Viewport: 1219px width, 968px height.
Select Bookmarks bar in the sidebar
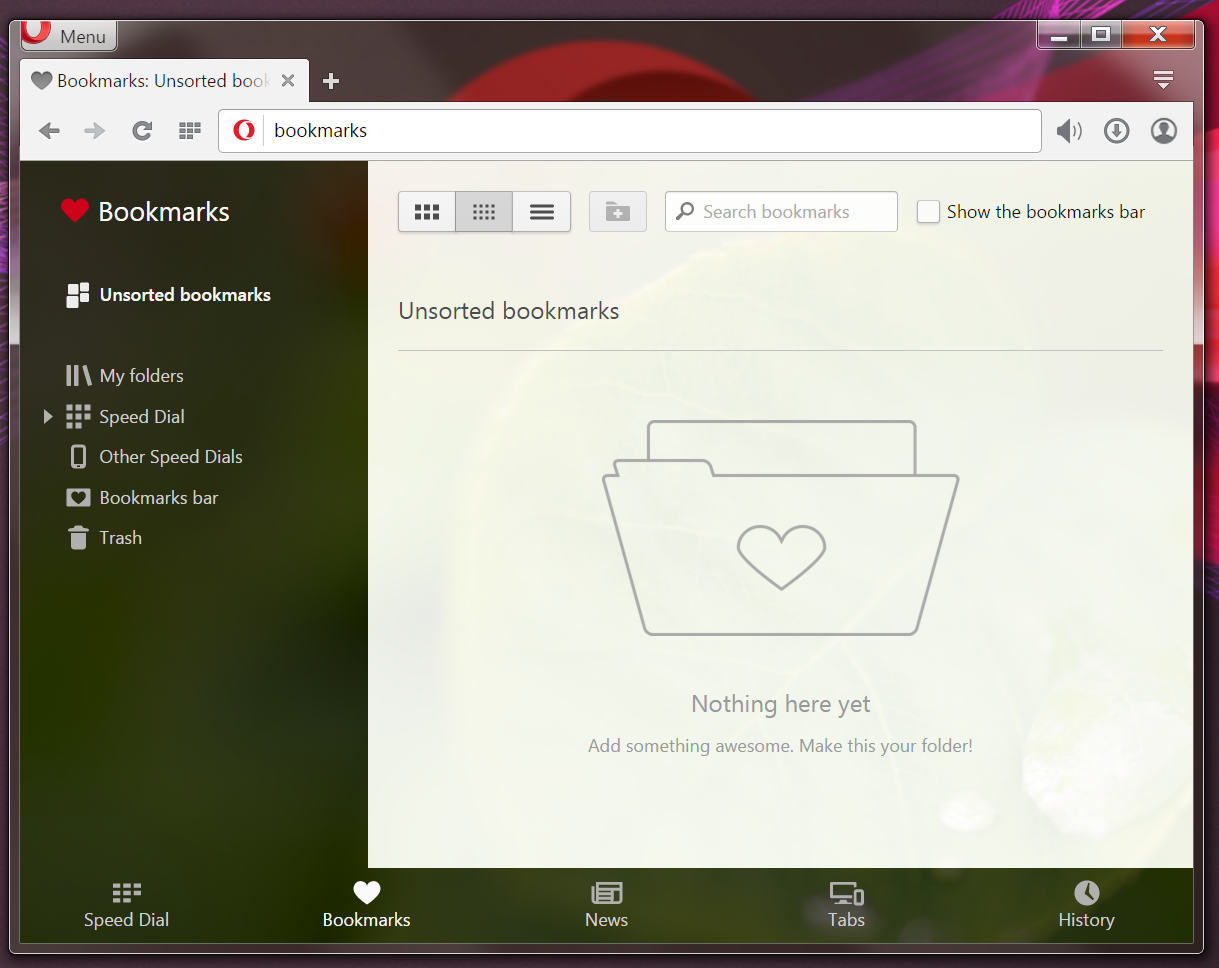[158, 498]
